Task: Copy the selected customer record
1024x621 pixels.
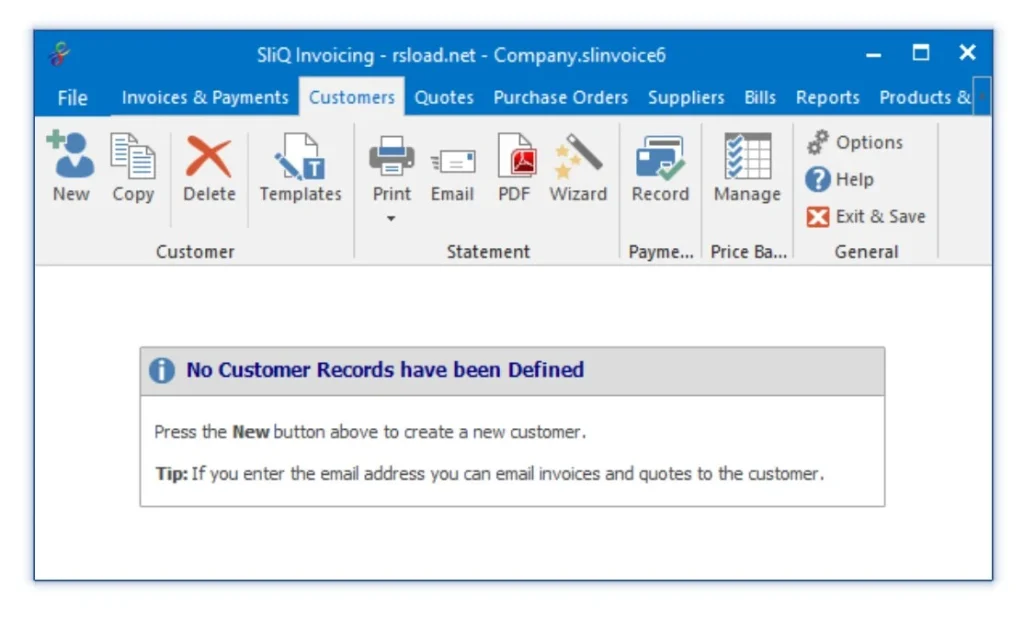Action: tap(132, 158)
